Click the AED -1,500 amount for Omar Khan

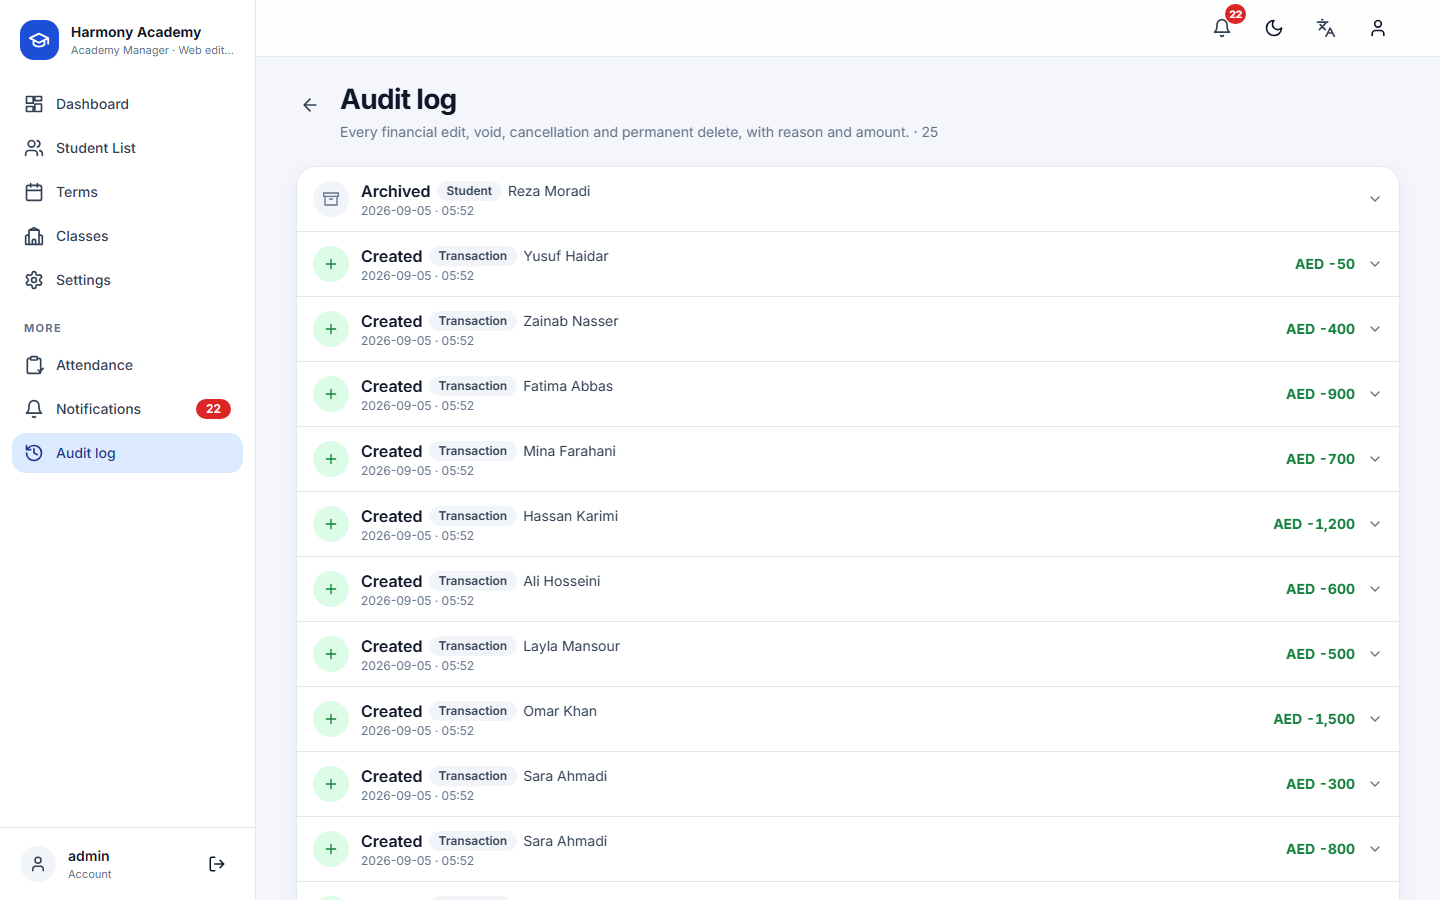[1314, 719]
